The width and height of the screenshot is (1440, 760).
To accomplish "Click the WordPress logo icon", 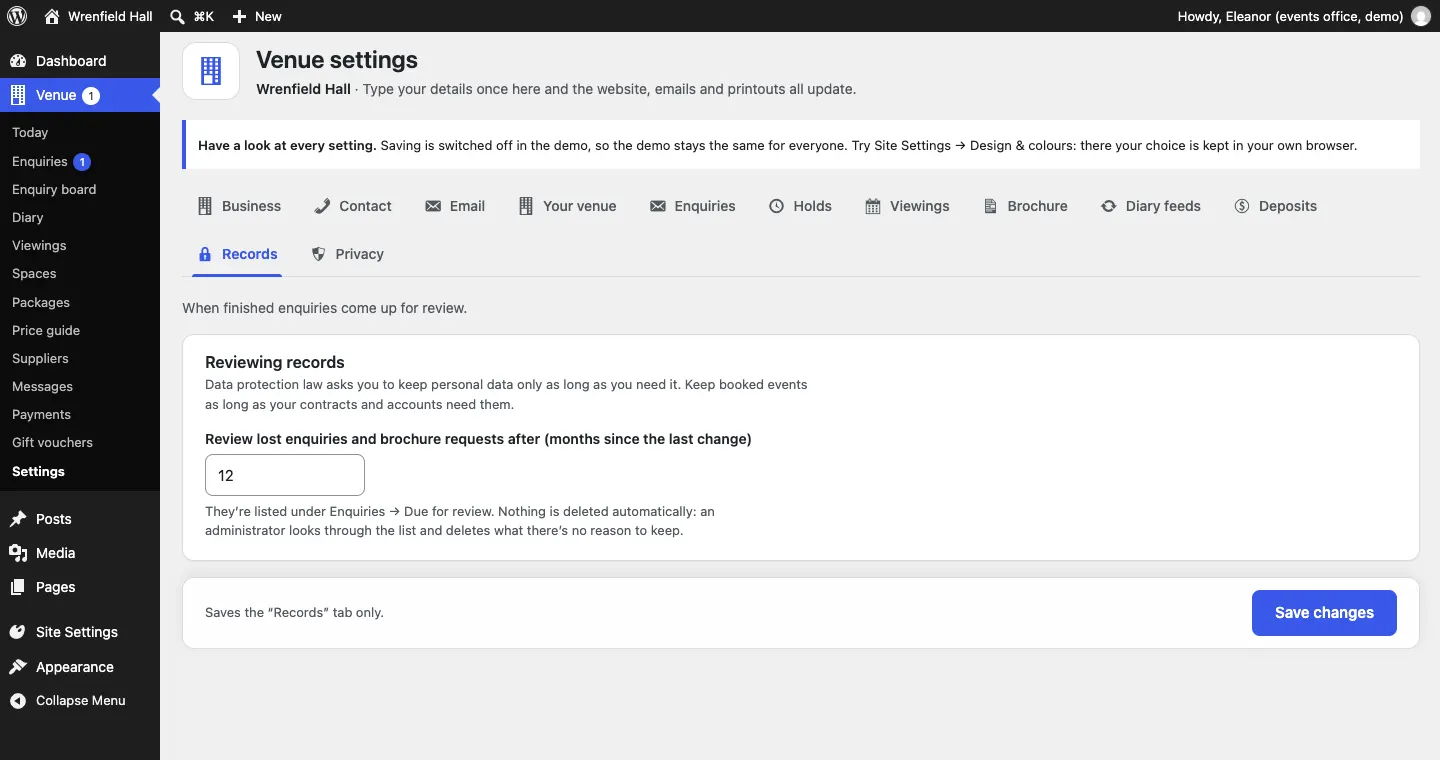I will pyautogui.click(x=17, y=16).
